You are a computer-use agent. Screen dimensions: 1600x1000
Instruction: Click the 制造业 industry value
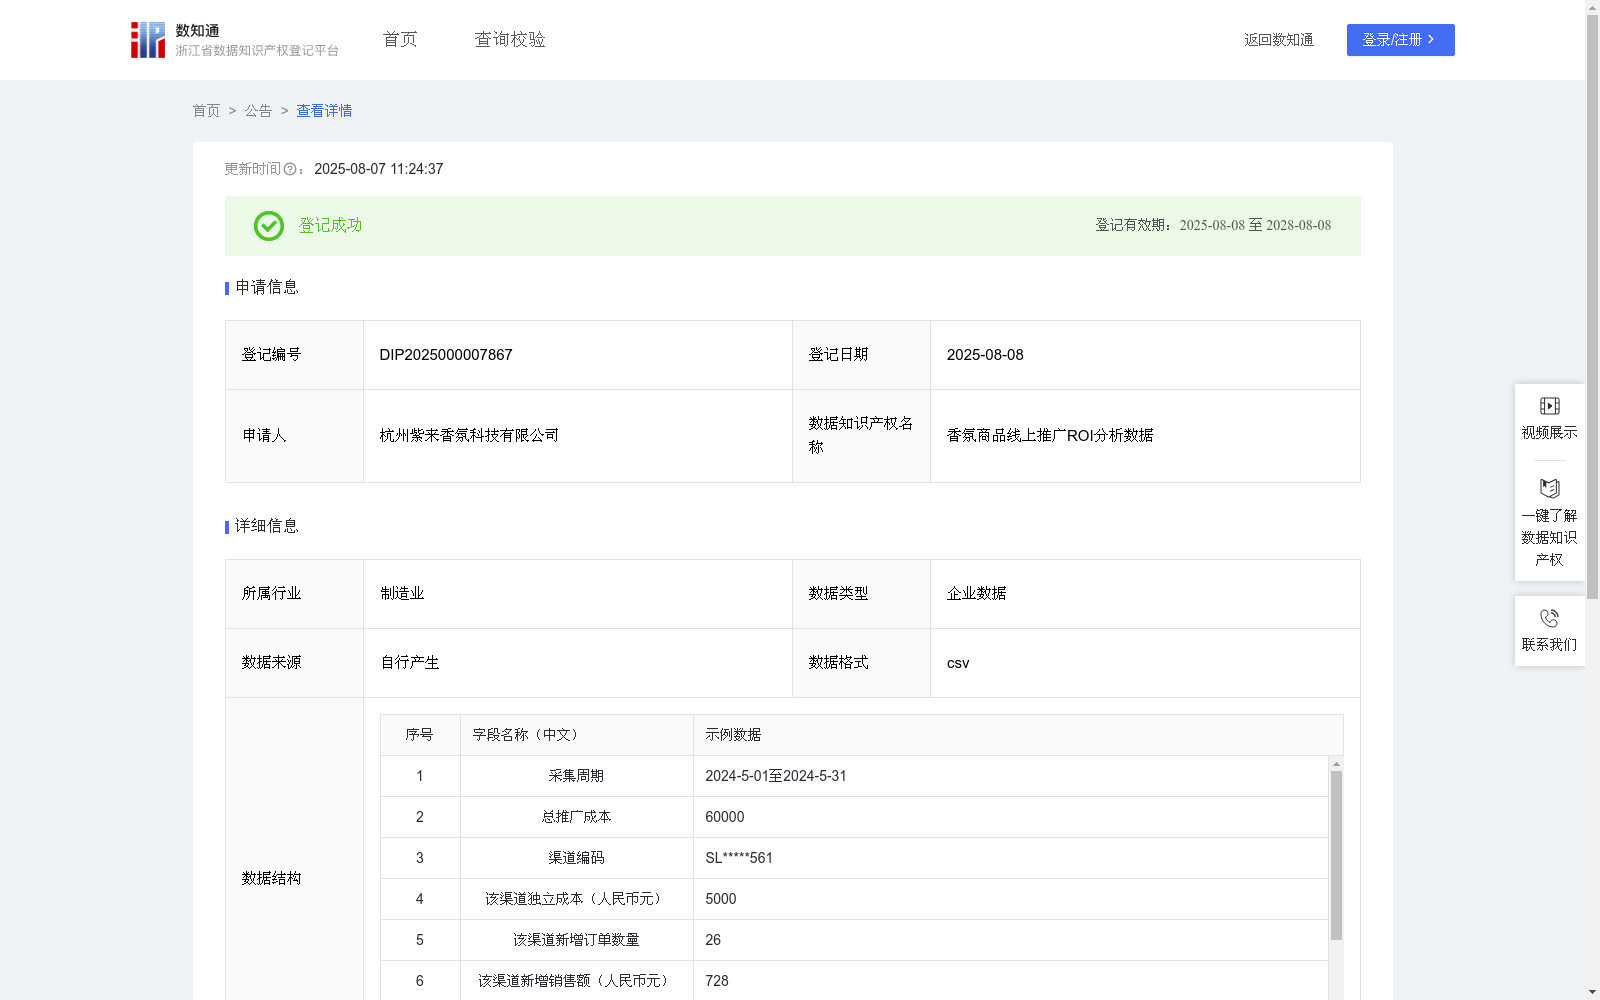402,594
